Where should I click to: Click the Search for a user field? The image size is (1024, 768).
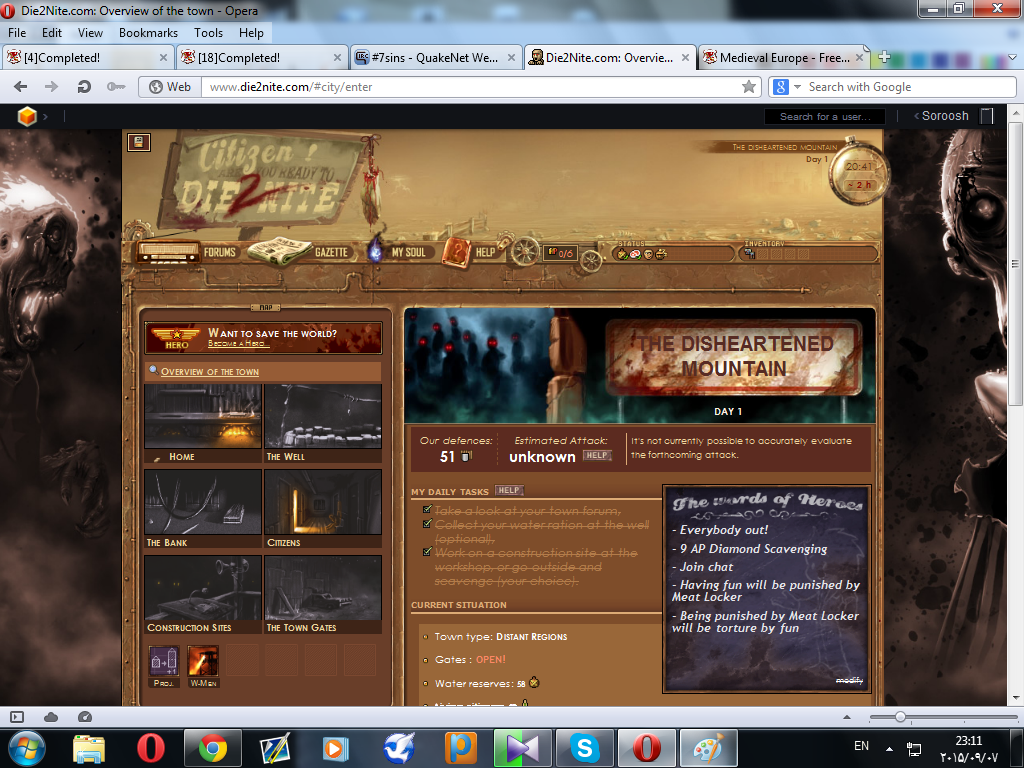coord(825,116)
